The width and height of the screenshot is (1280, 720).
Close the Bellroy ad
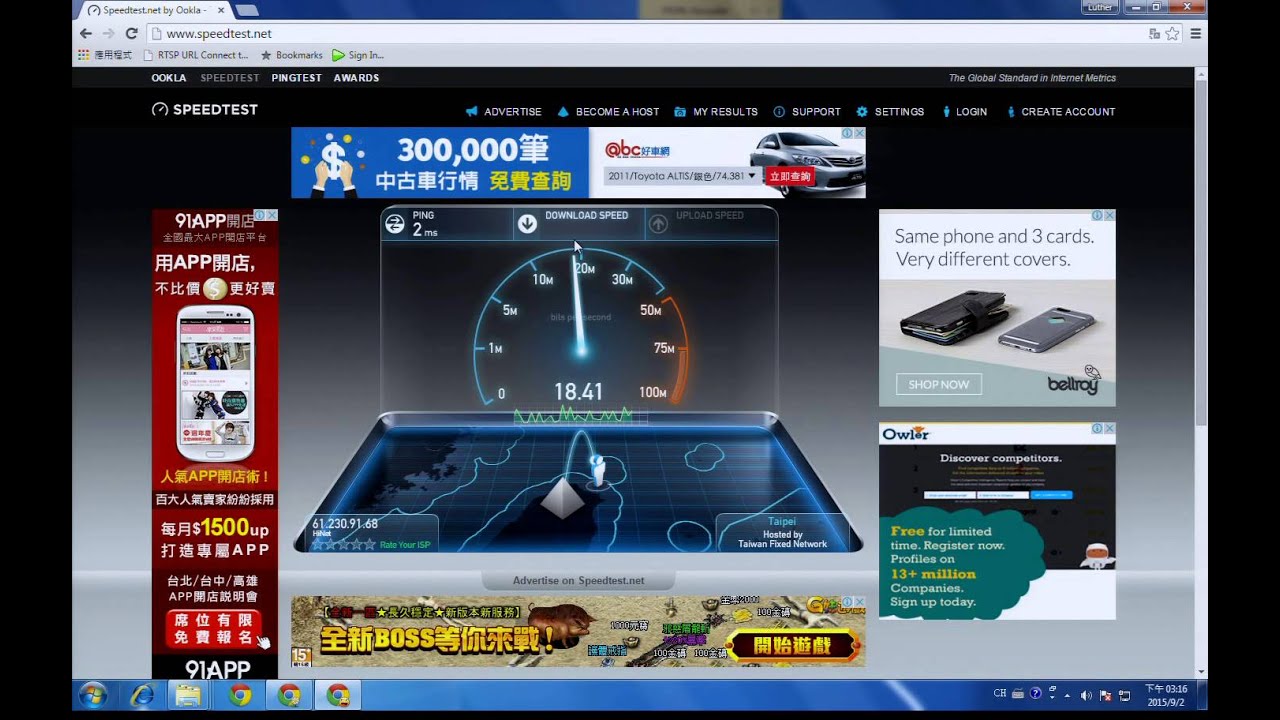[1109, 215]
